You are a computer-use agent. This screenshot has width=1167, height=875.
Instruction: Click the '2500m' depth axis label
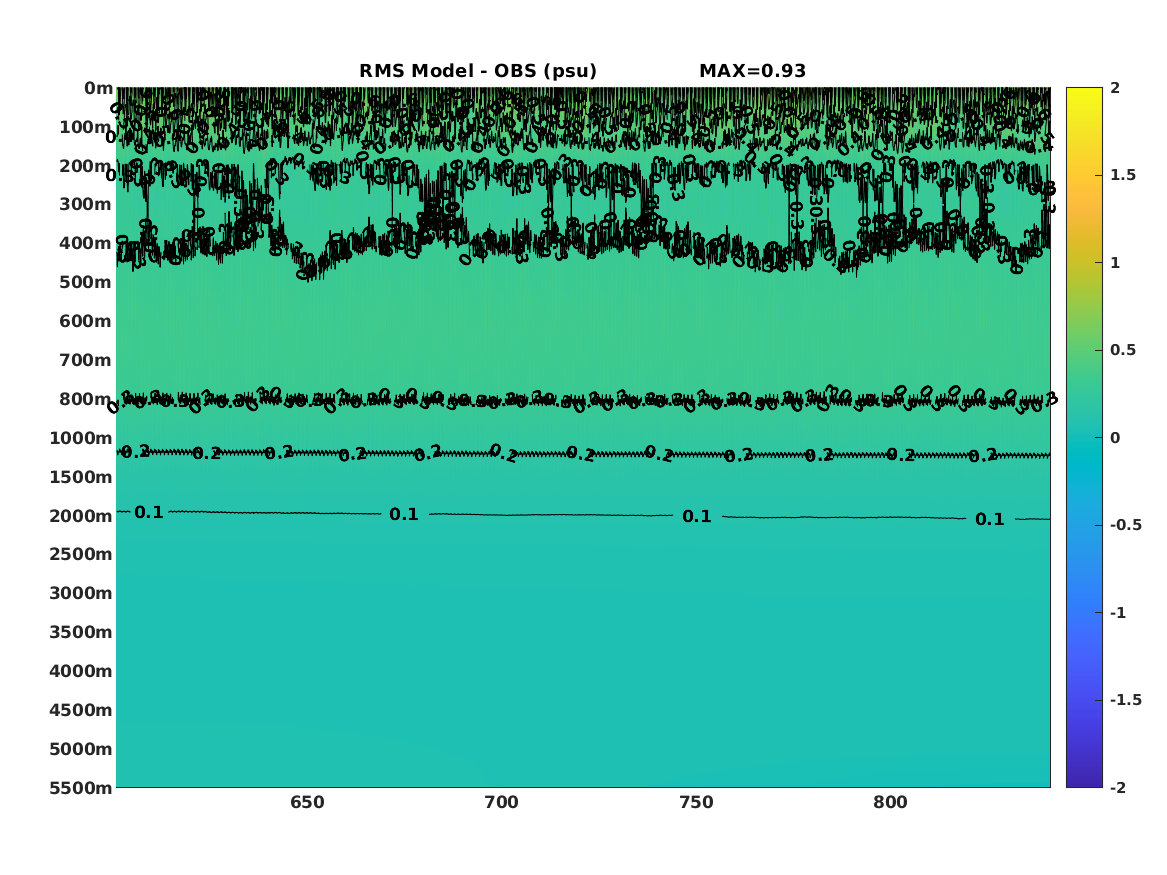(81, 554)
